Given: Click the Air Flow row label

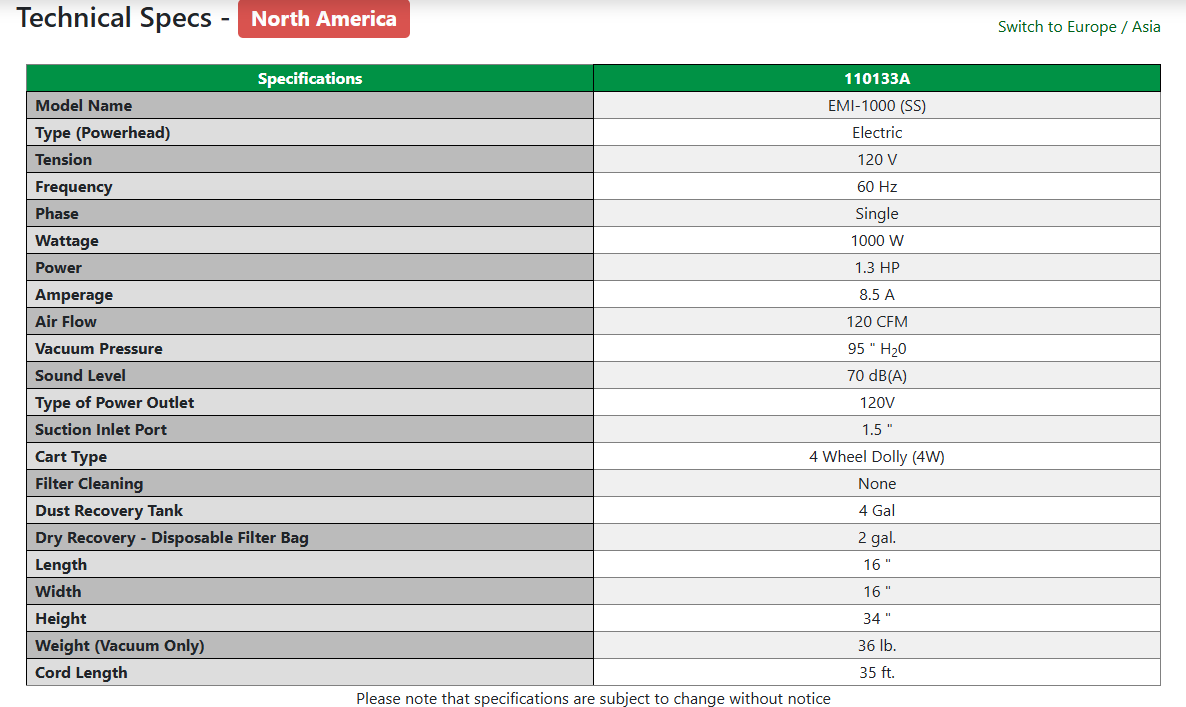Looking at the screenshot, I should [x=66, y=321].
